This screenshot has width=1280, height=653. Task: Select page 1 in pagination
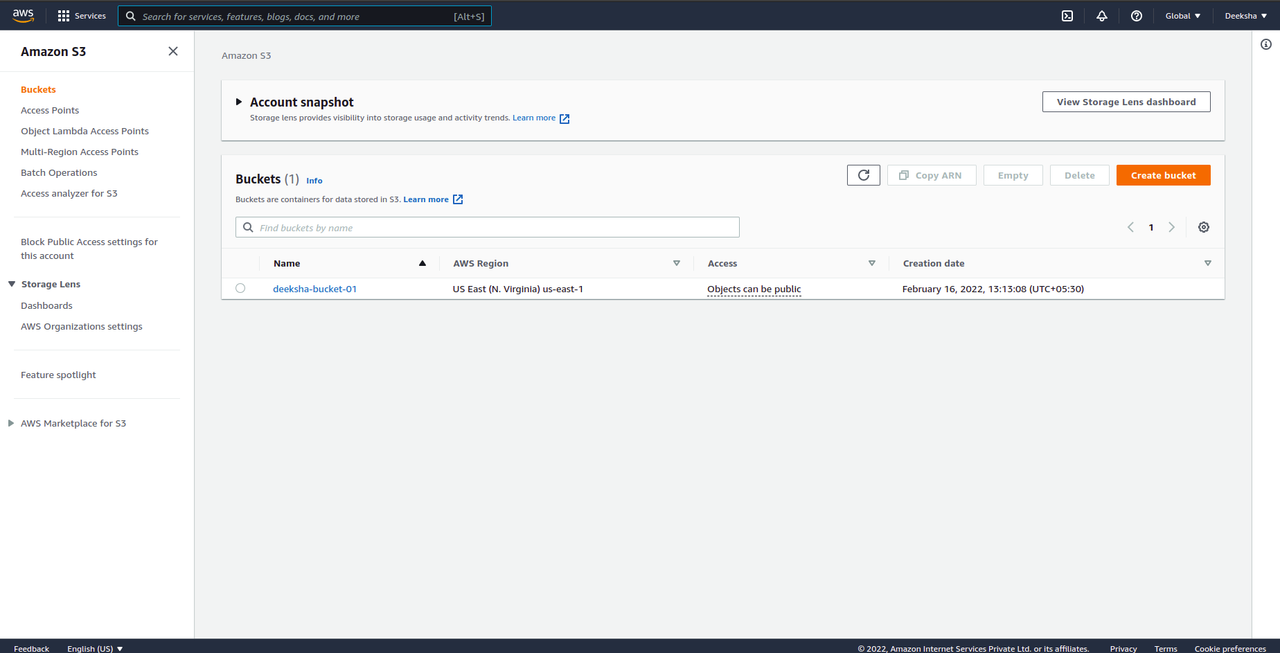tap(1151, 227)
